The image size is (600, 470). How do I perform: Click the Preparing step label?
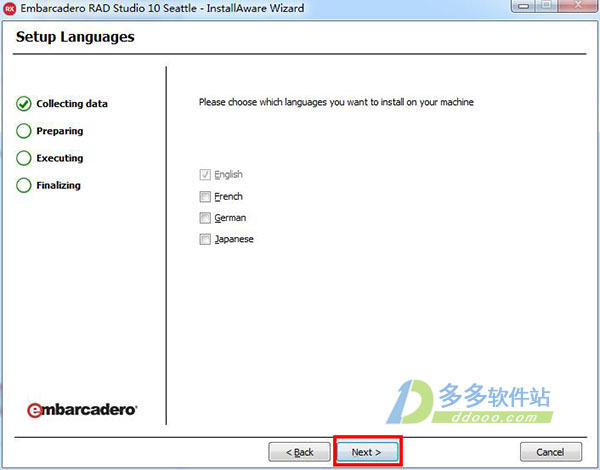click(x=60, y=131)
